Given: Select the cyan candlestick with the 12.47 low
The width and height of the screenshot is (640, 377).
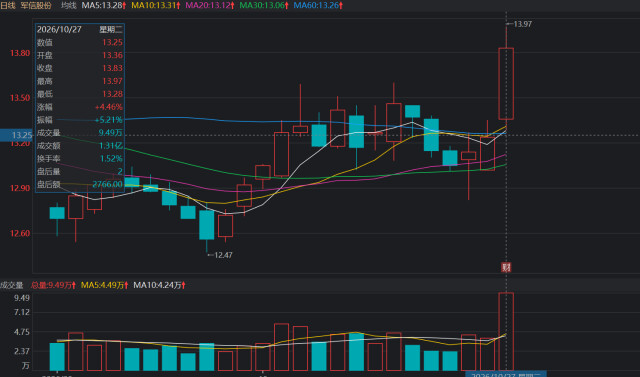Looking at the screenshot, I should pyautogui.click(x=207, y=225).
